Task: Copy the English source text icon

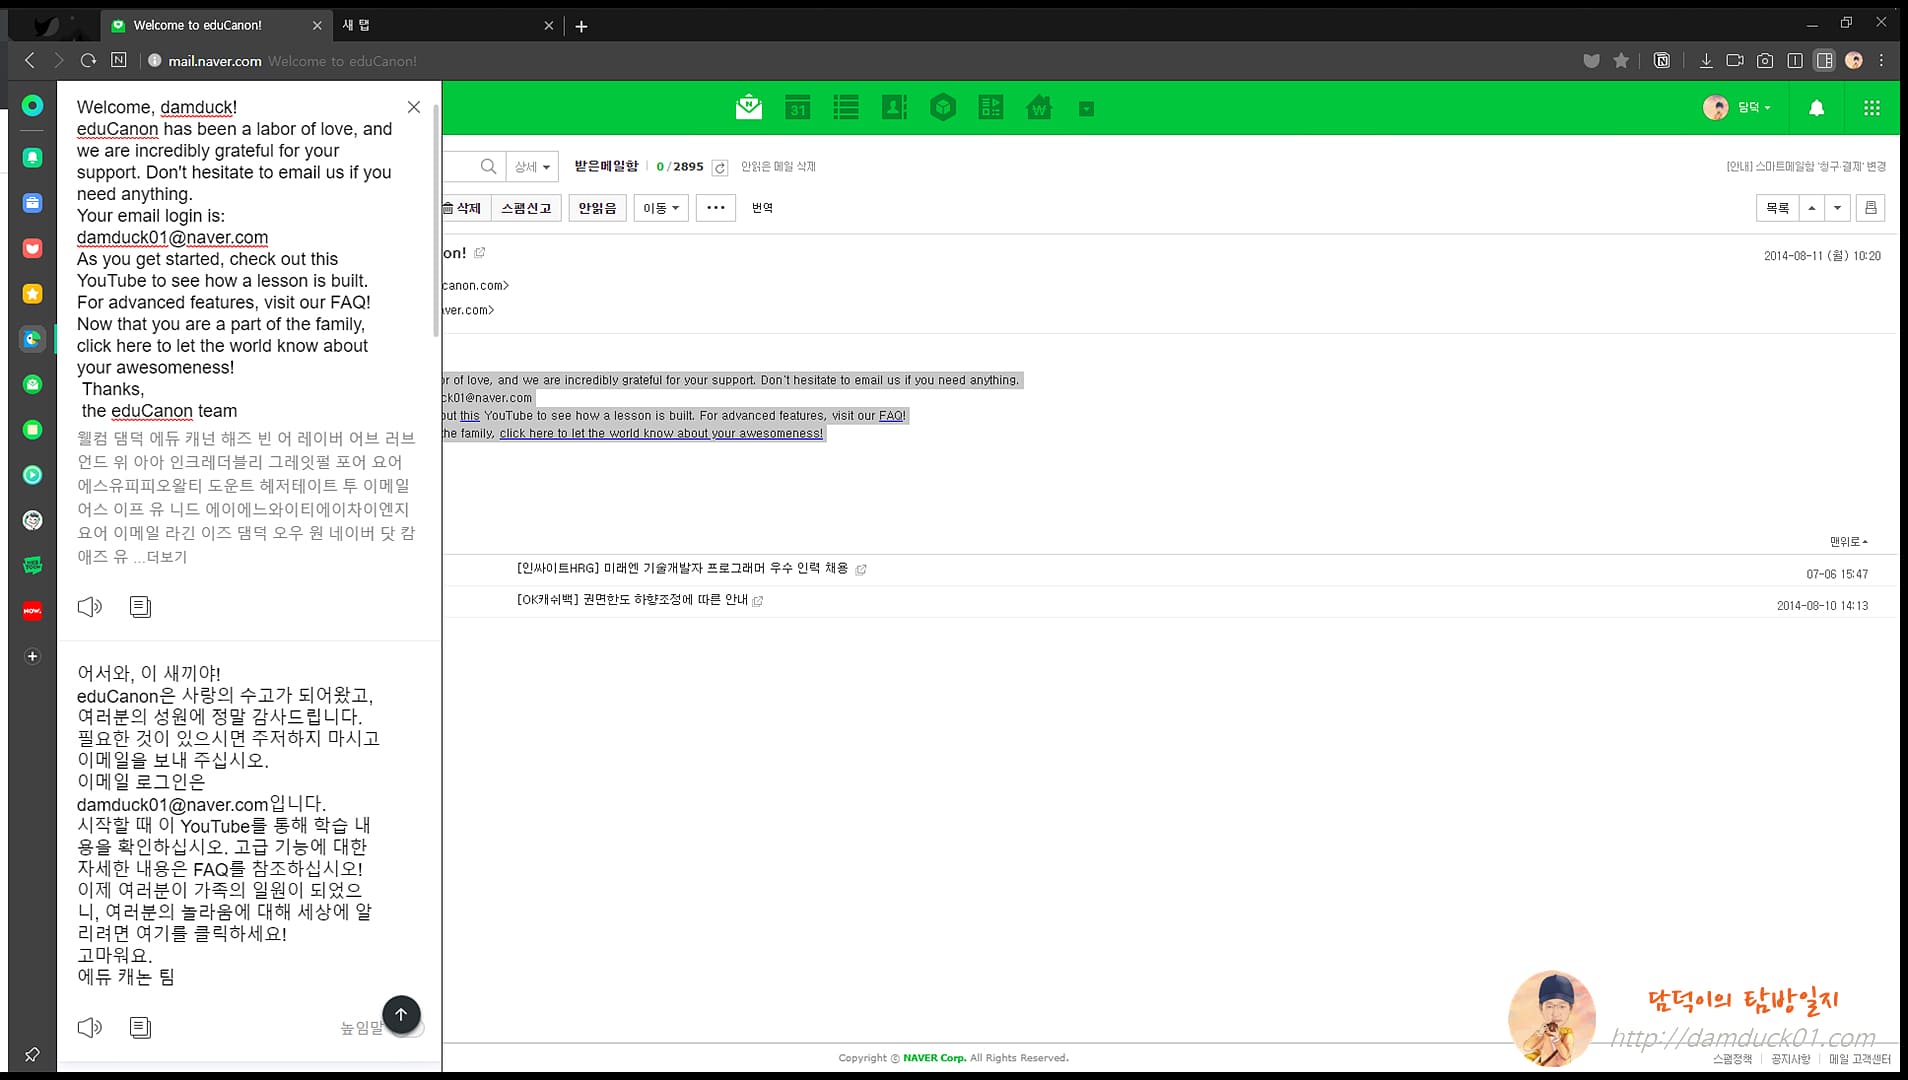Action: (140, 606)
